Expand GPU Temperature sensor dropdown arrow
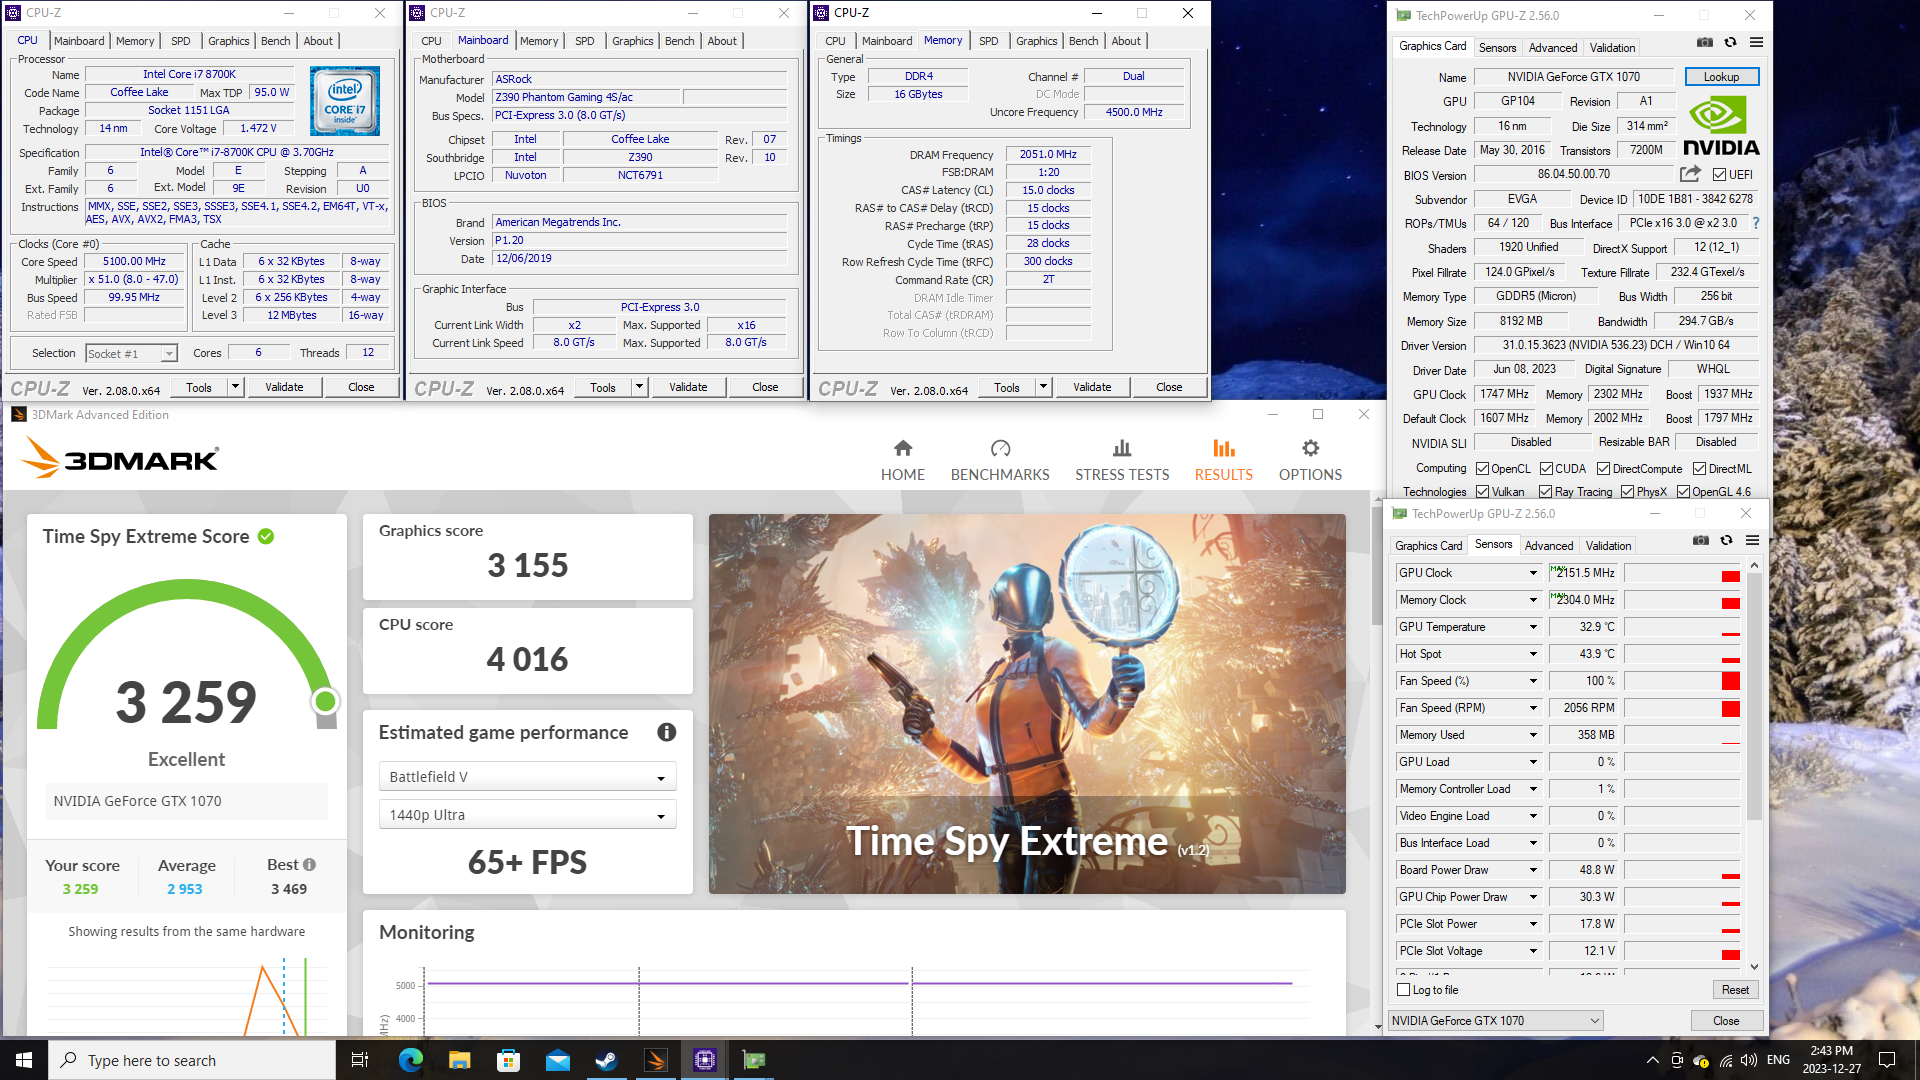This screenshot has width=1920, height=1080. pyautogui.click(x=1533, y=627)
